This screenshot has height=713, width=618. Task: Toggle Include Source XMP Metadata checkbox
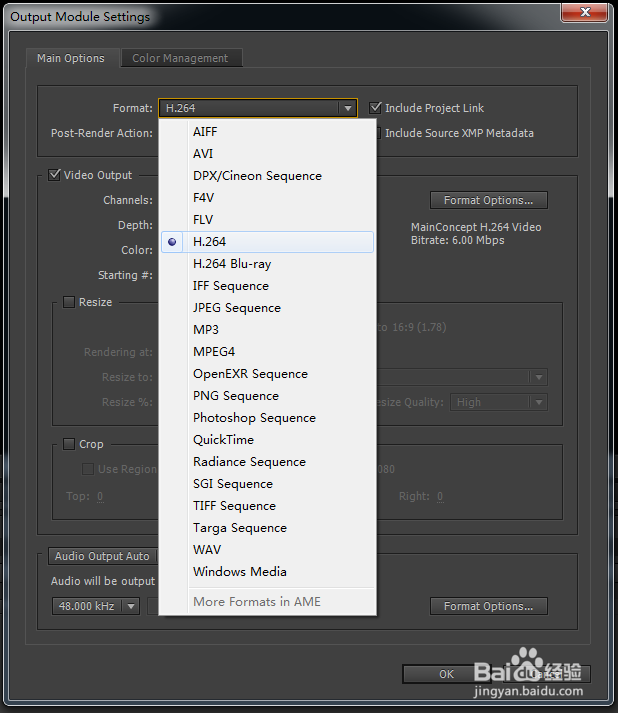(x=378, y=133)
